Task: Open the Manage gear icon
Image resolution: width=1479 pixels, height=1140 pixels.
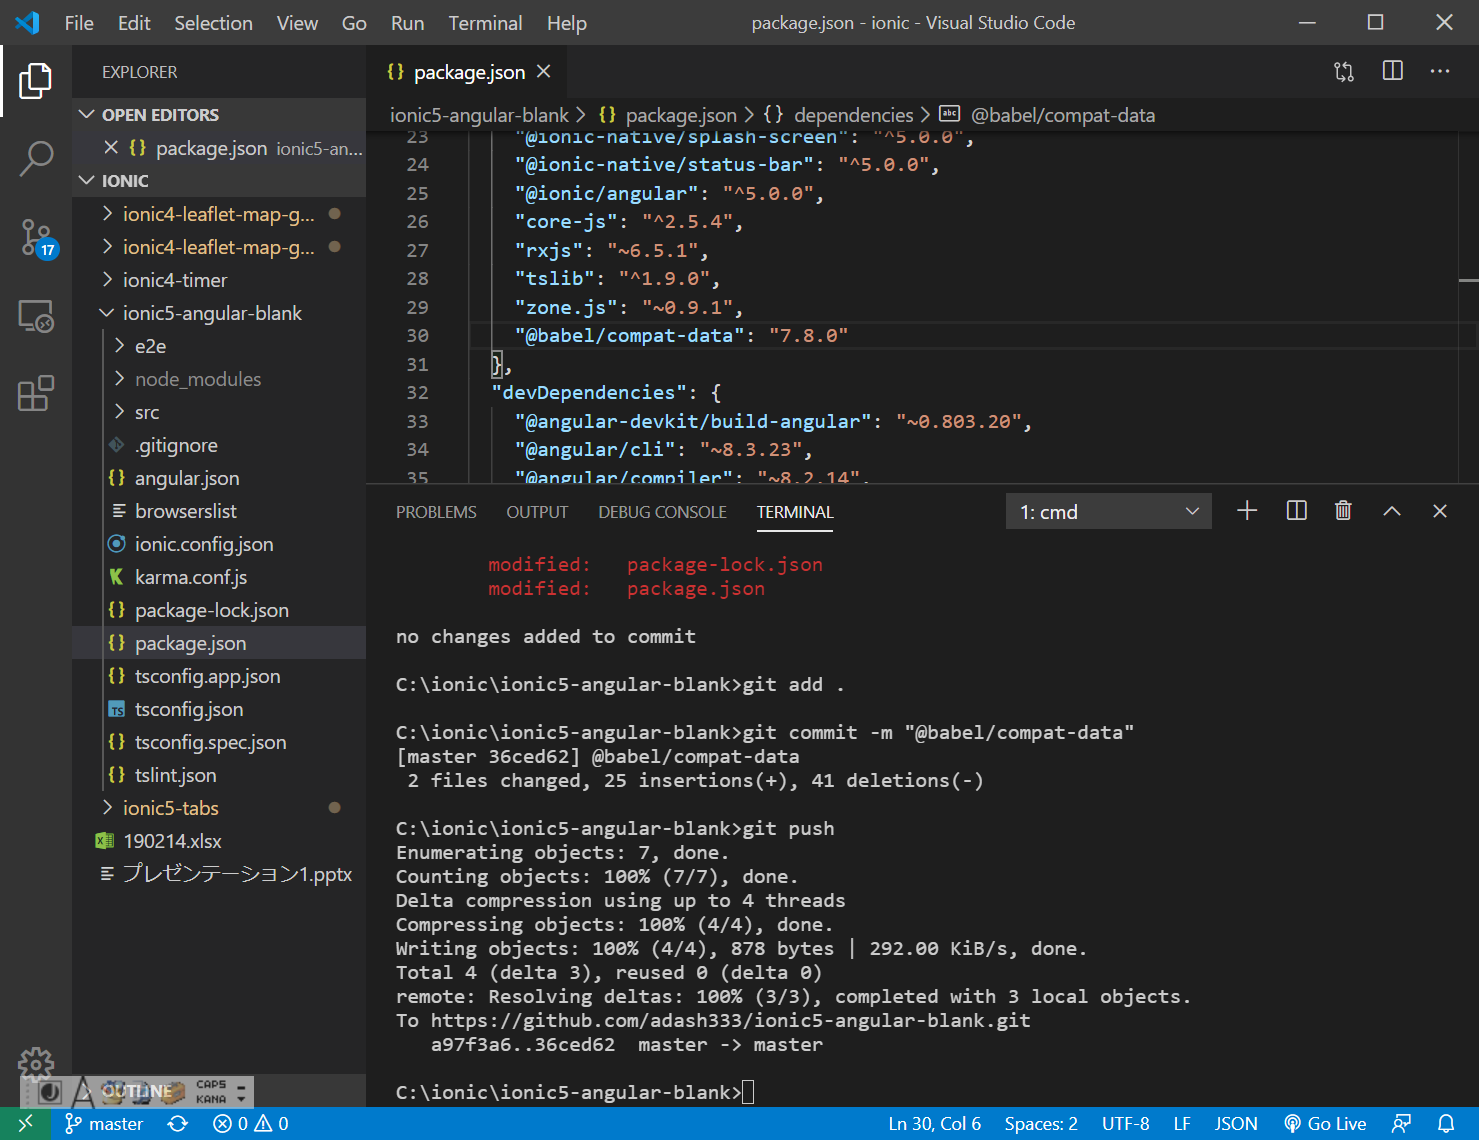Action: [x=36, y=1065]
